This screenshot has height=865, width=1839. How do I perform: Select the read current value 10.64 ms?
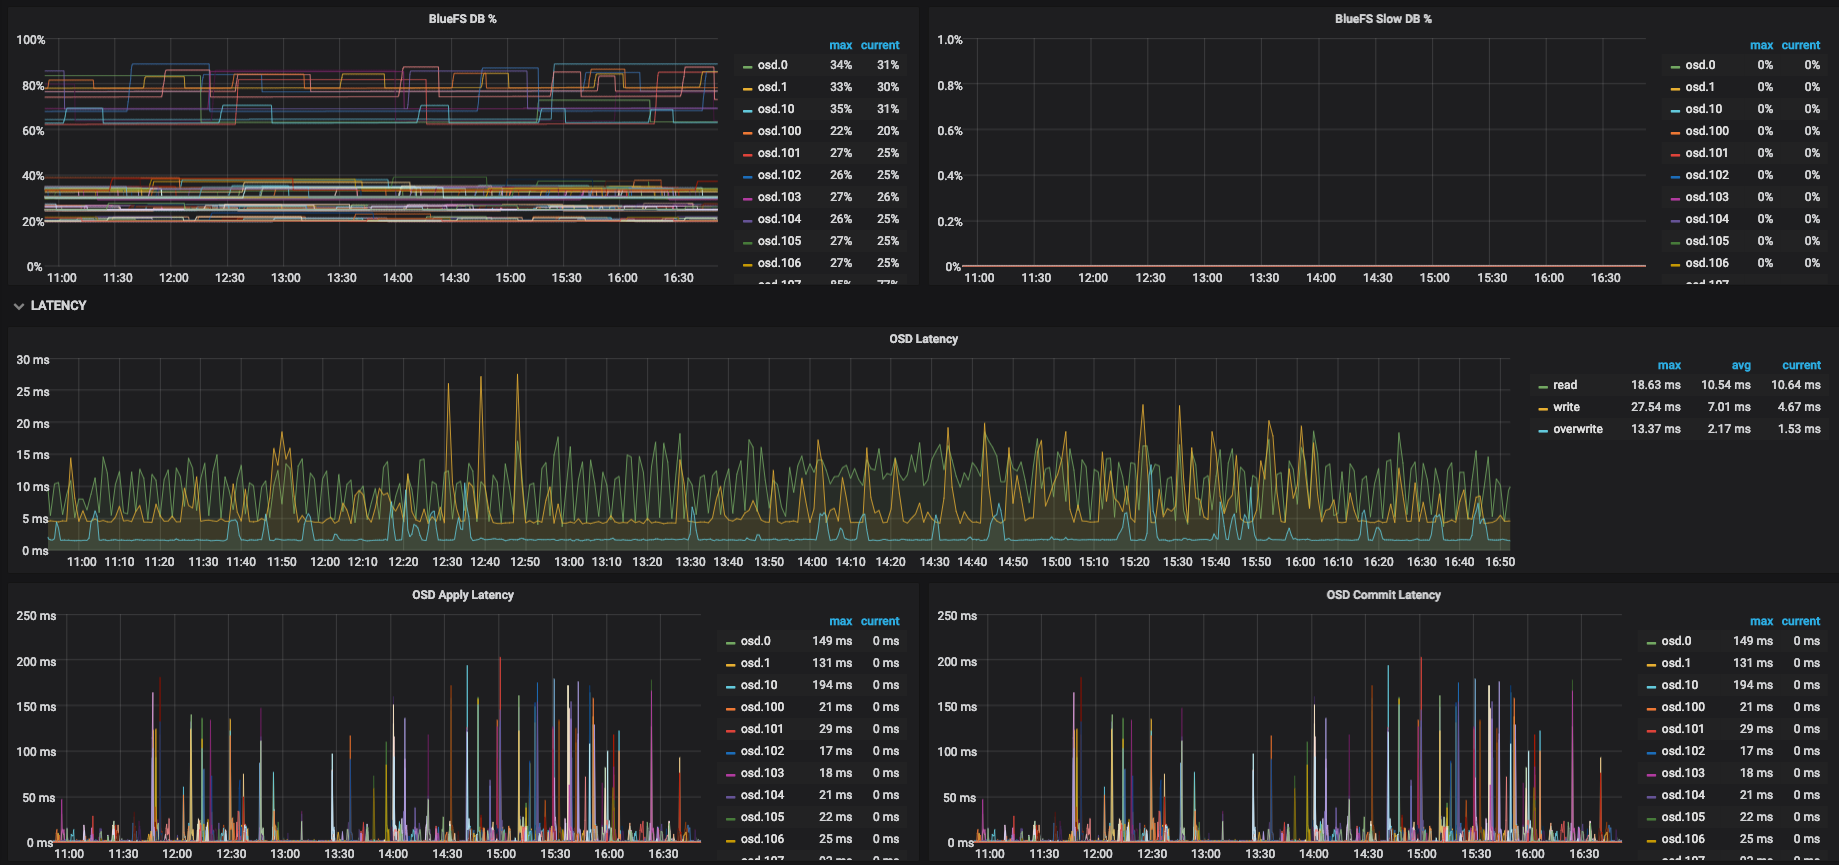click(1795, 385)
